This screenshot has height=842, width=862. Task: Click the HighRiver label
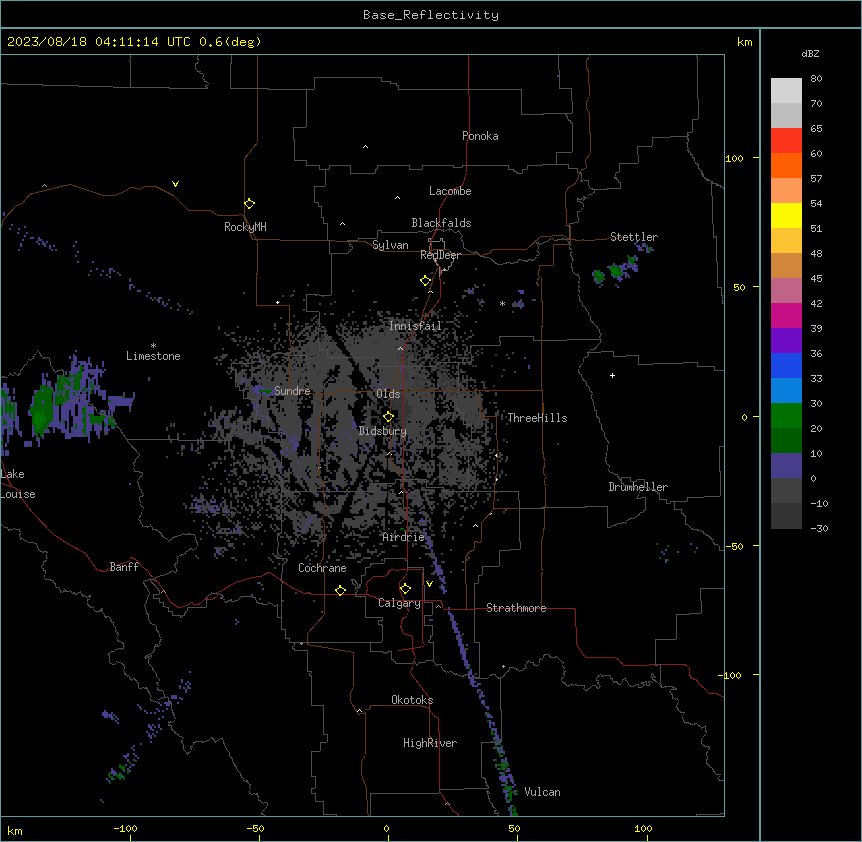[430, 743]
